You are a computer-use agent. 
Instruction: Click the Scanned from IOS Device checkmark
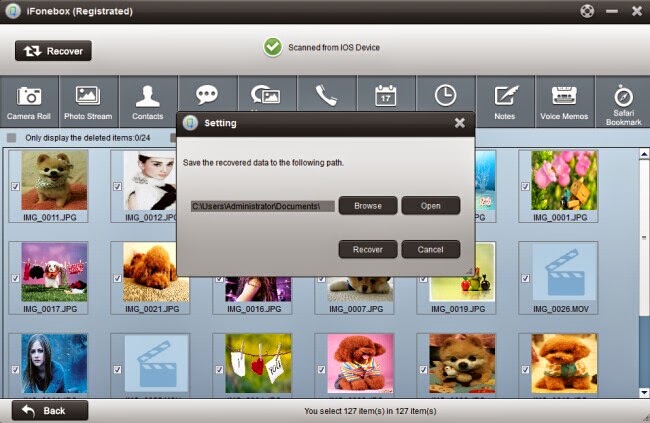click(273, 47)
